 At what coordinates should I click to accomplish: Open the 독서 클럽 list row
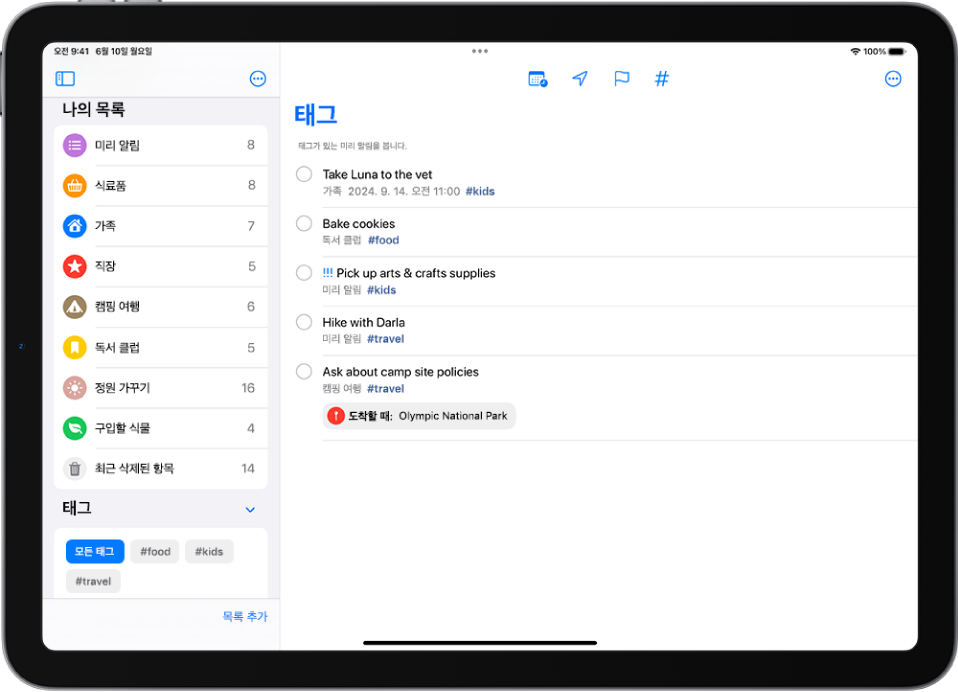(161, 348)
